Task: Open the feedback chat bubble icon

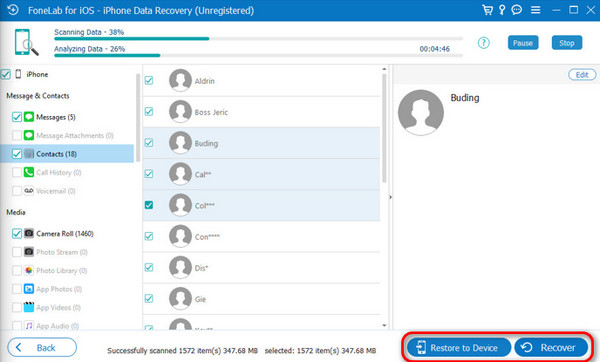Action: pos(517,10)
